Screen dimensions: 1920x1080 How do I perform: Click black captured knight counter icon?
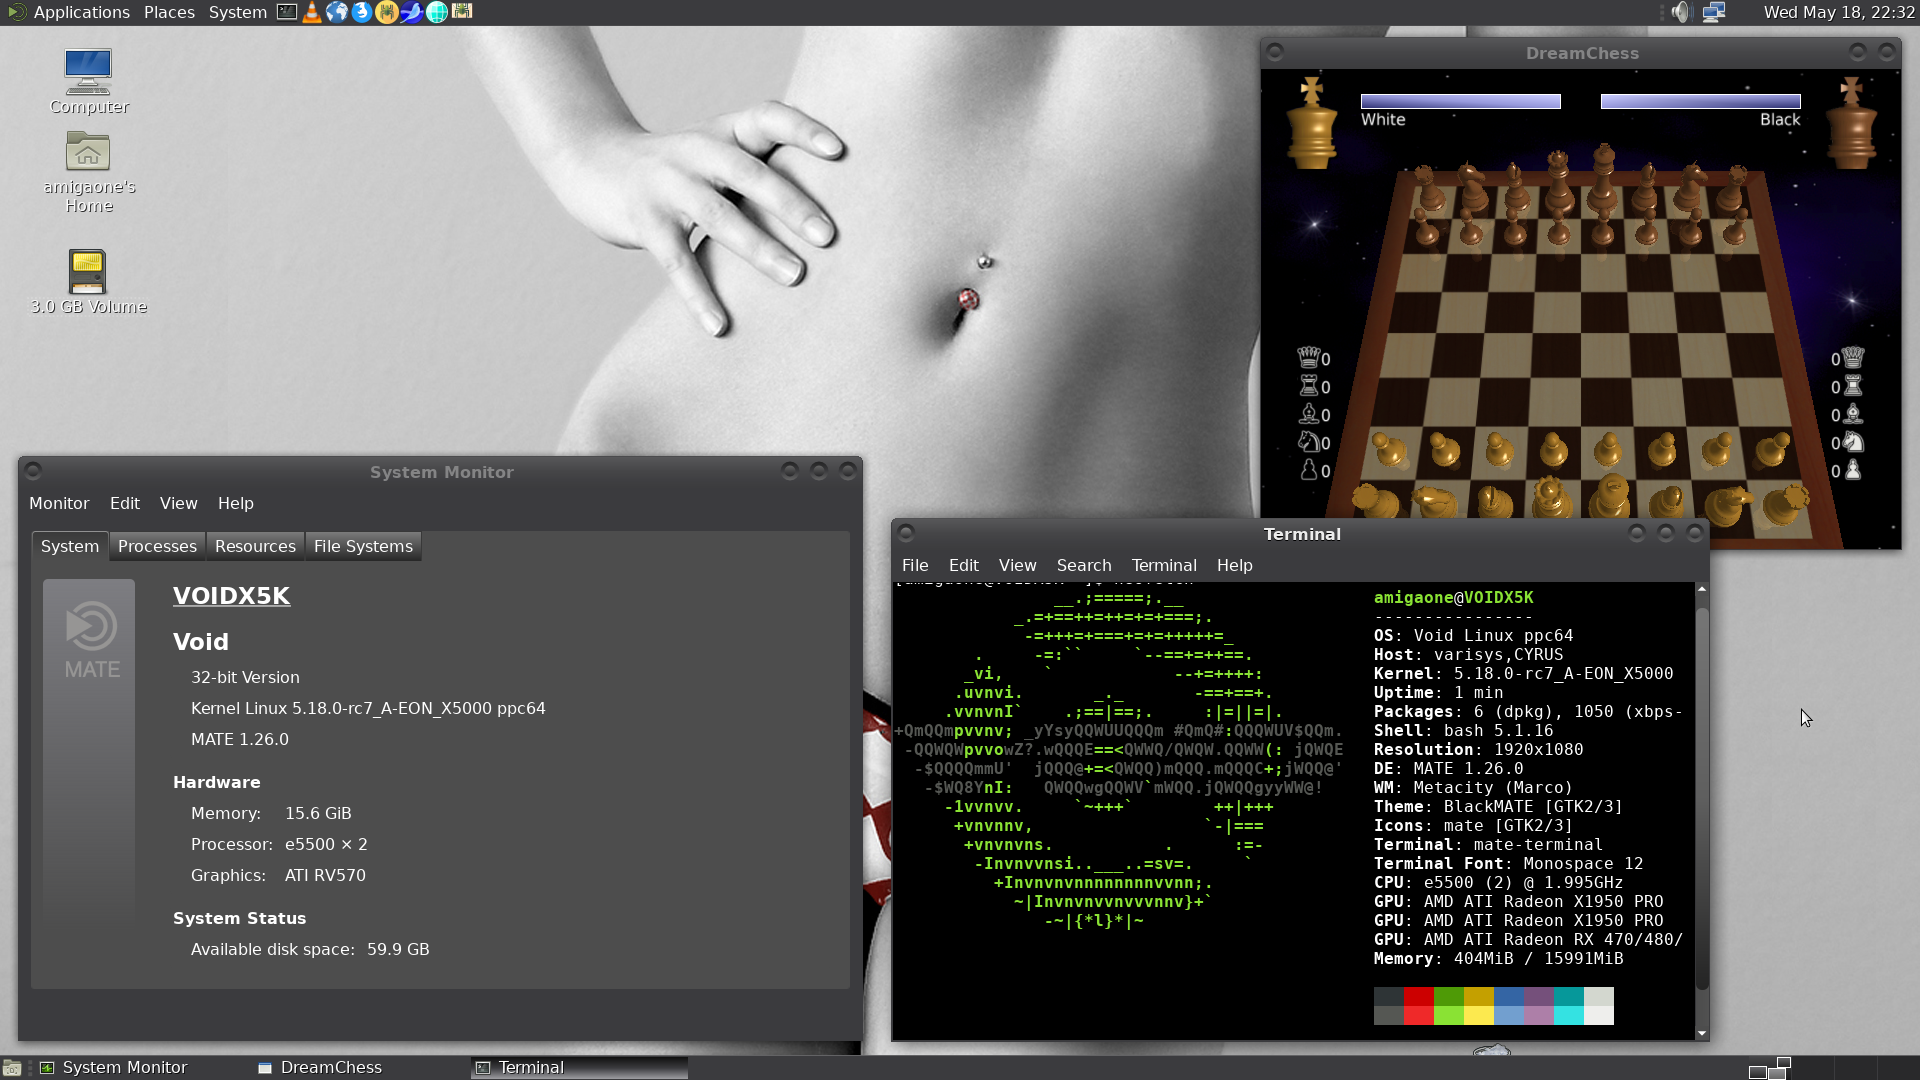click(x=1853, y=442)
